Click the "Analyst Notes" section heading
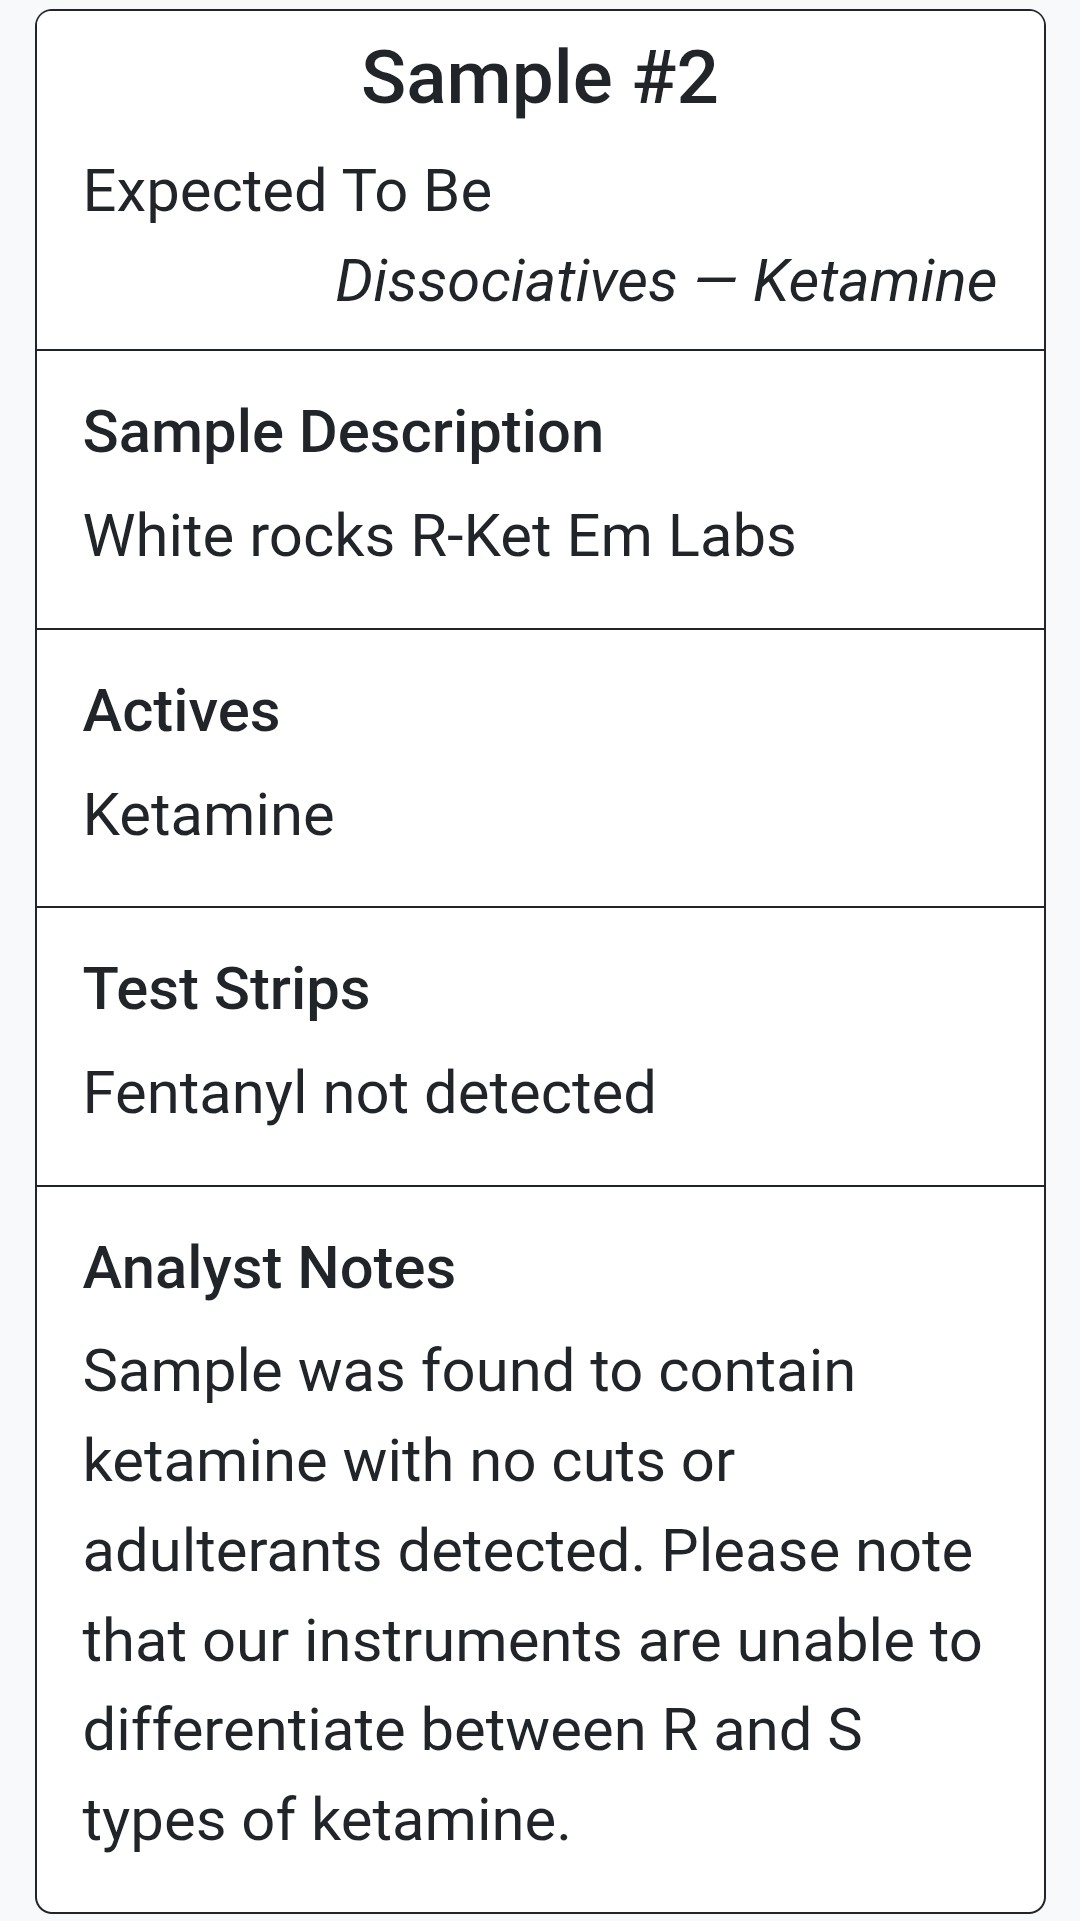The height and width of the screenshot is (1921, 1080). (269, 1269)
